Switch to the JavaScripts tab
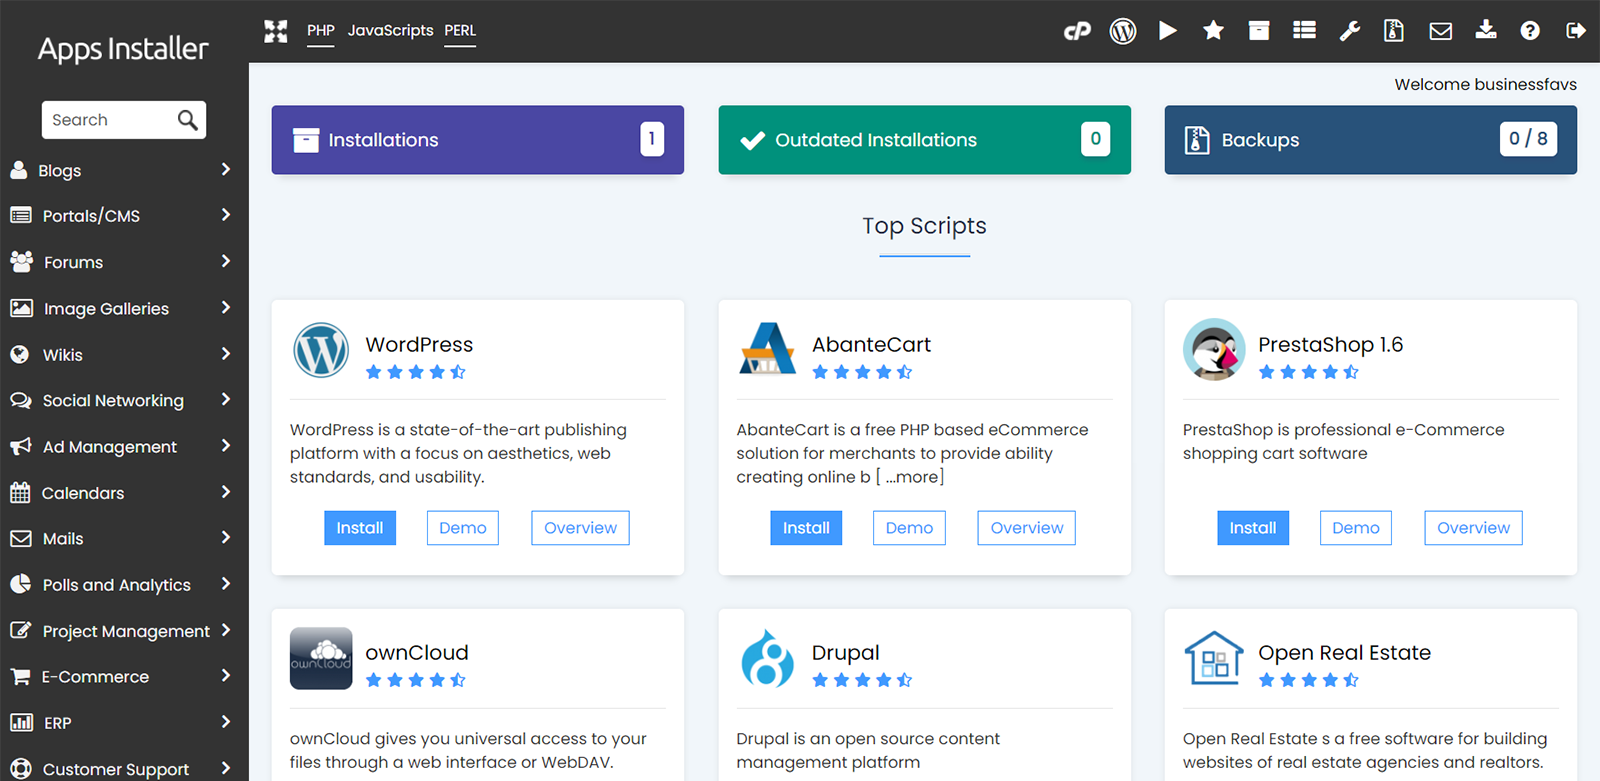The height and width of the screenshot is (781, 1600). 390,31
